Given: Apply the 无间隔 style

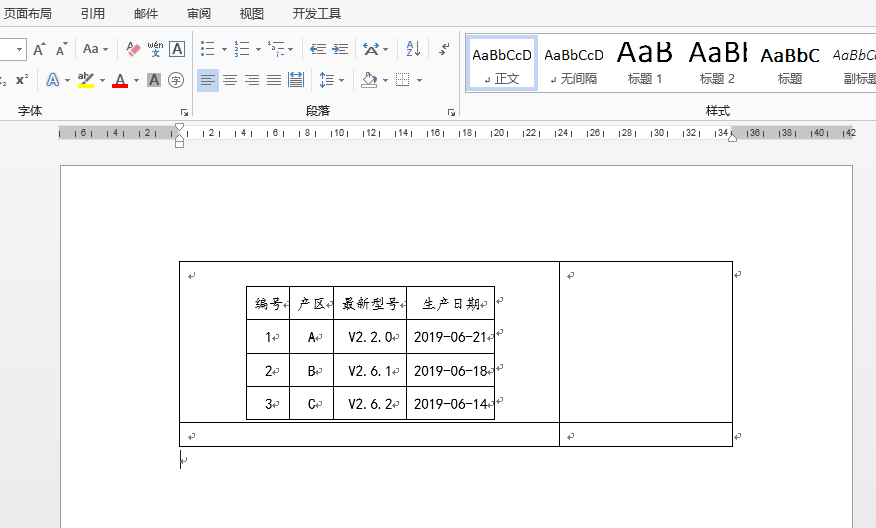Looking at the screenshot, I should point(574,63).
